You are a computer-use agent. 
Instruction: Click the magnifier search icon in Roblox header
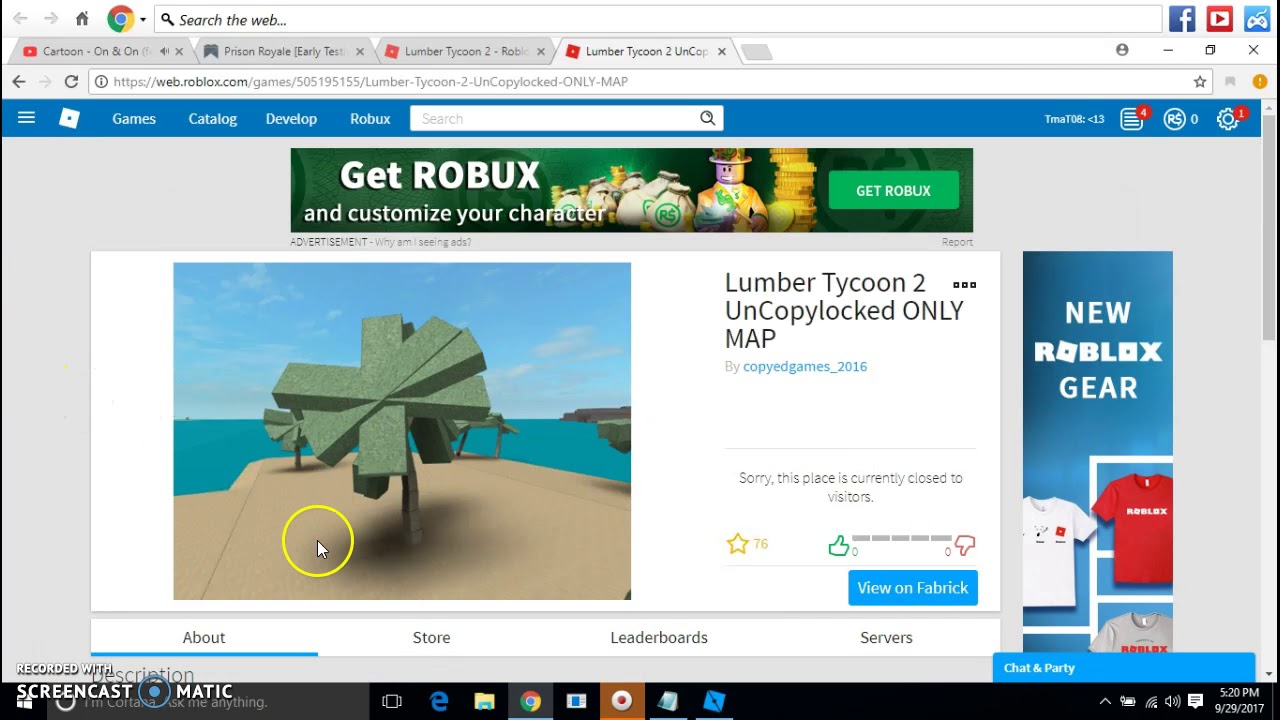(x=707, y=118)
